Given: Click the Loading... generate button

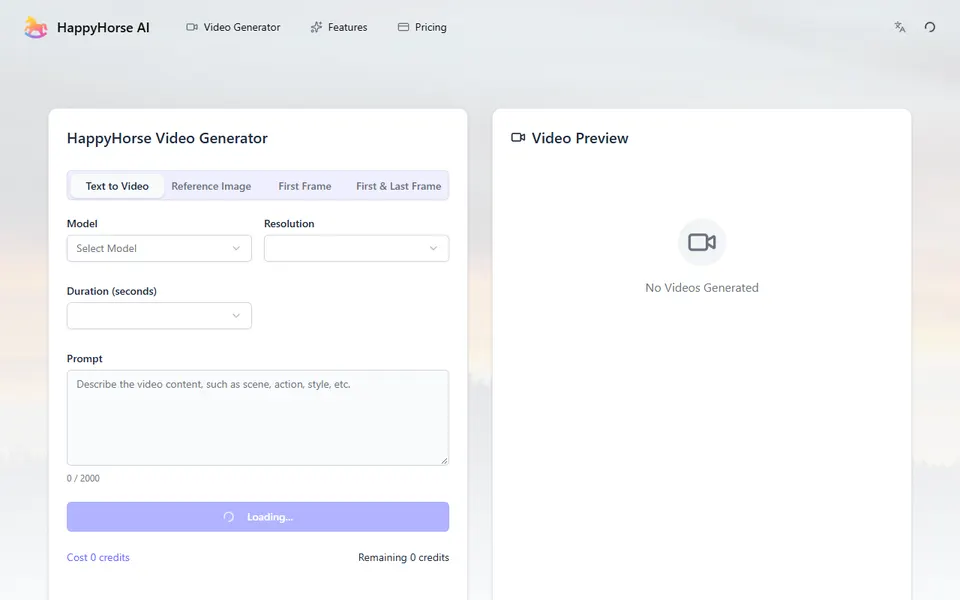Looking at the screenshot, I should pyautogui.click(x=258, y=517).
